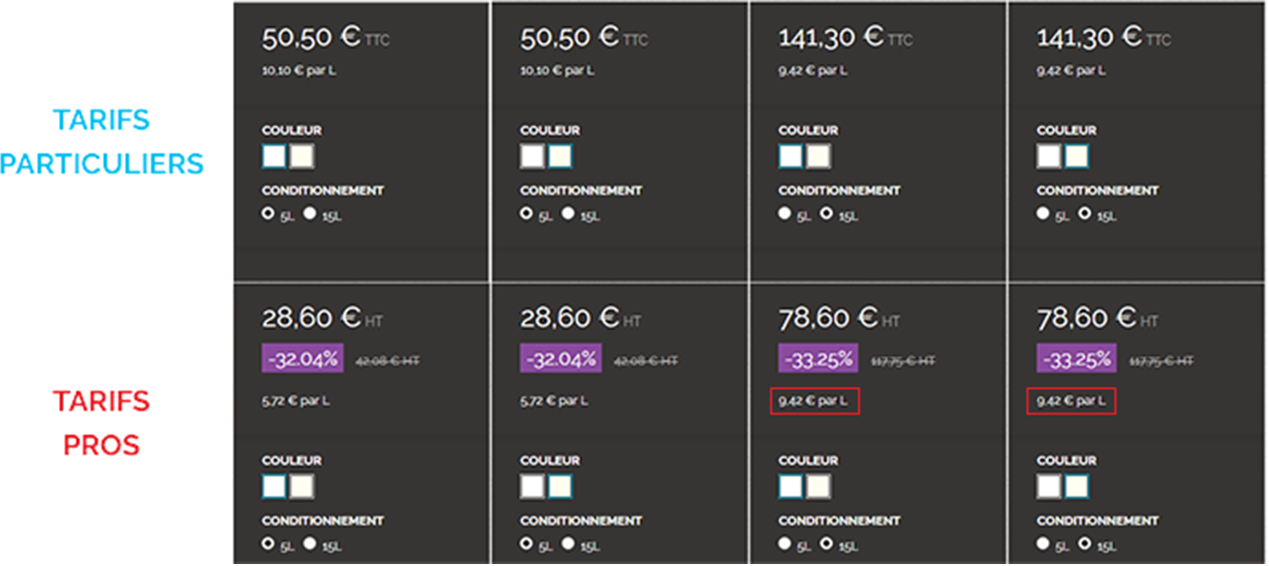The height and width of the screenshot is (566, 1269).
Task: Pick unselected cream swatch, first Pros card
Action: pyautogui.click(x=302, y=487)
